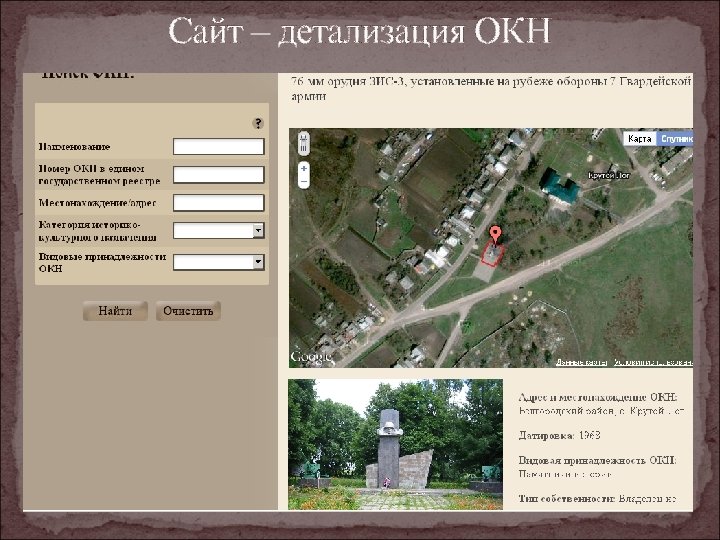Zoom out with the map minus button

click(x=304, y=182)
